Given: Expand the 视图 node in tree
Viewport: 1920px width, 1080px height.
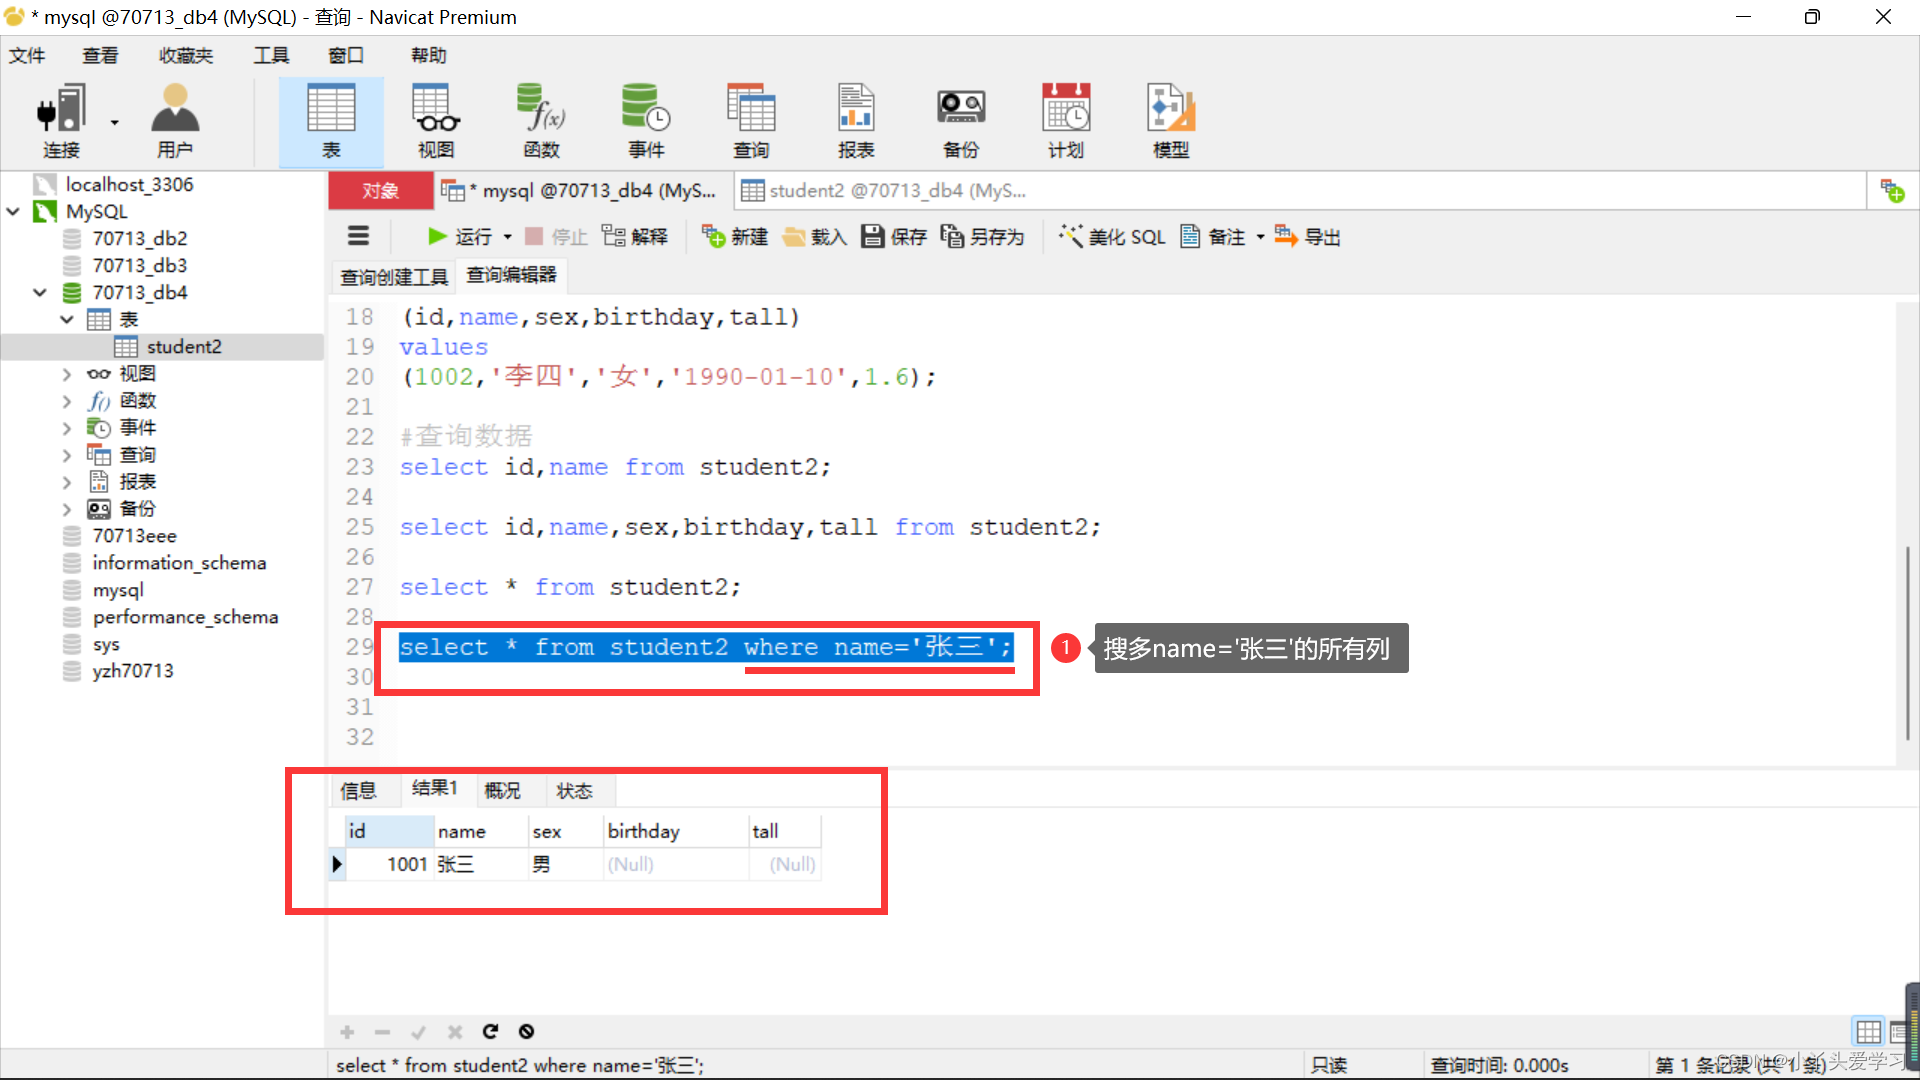Looking at the screenshot, I should tap(67, 374).
